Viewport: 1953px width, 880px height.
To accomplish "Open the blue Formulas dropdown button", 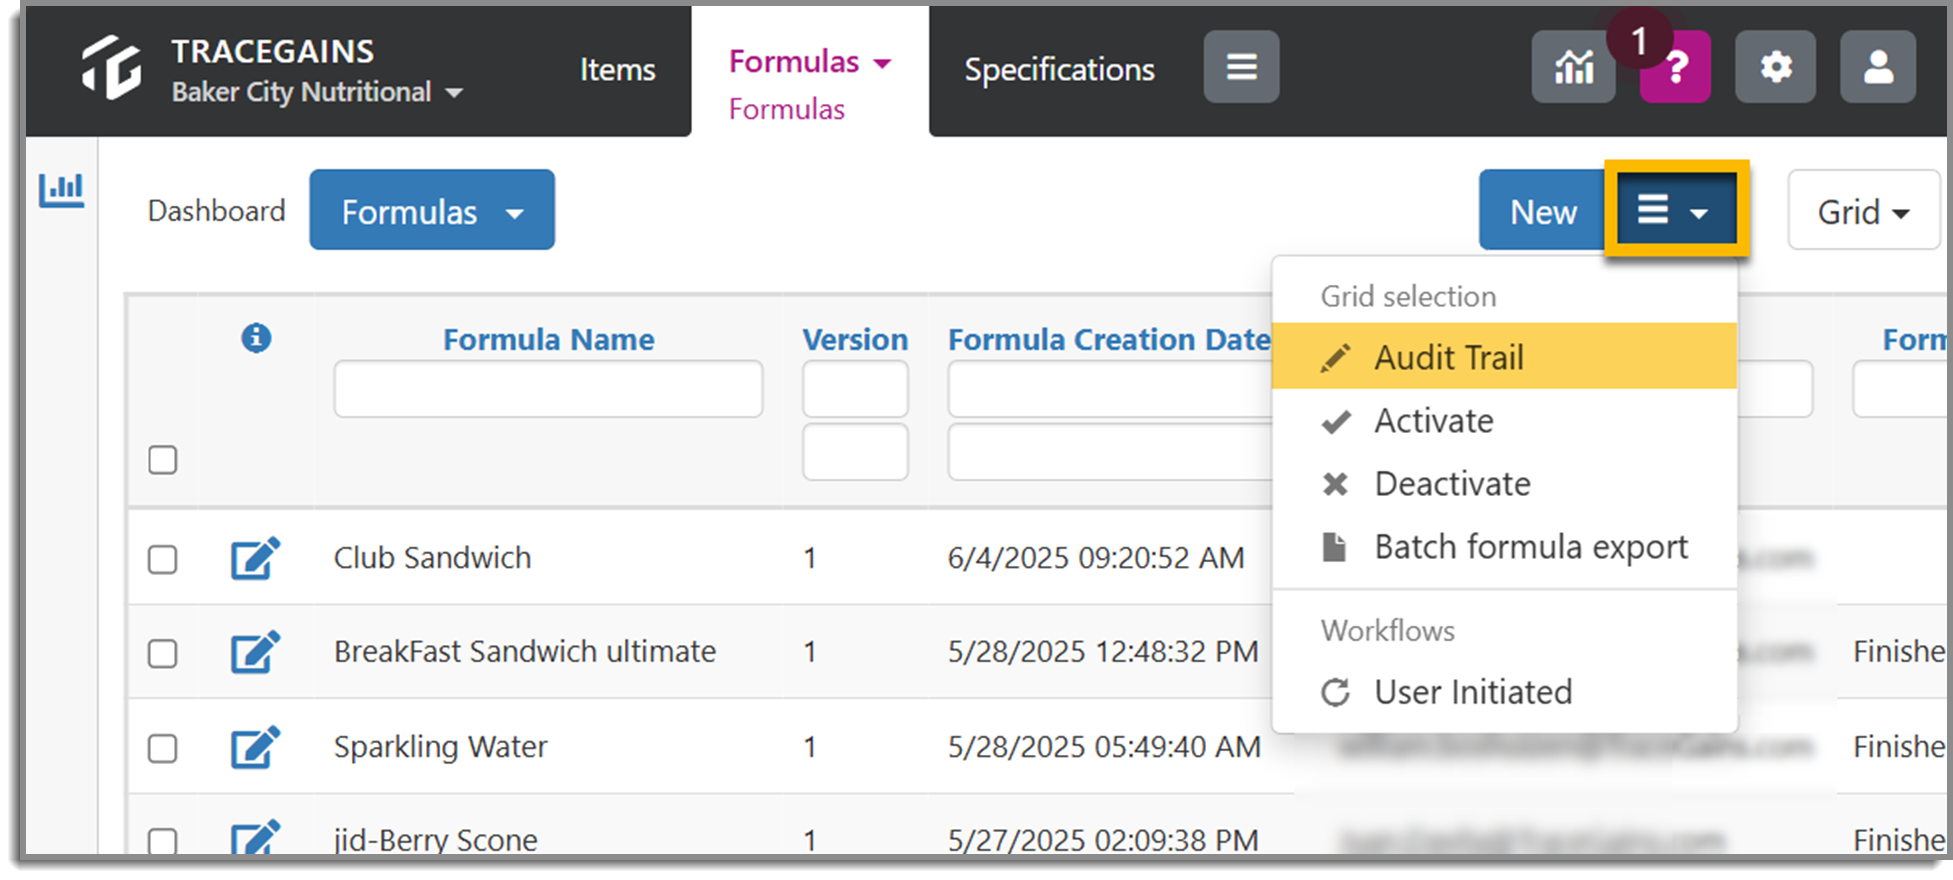I will [x=432, y=210].
